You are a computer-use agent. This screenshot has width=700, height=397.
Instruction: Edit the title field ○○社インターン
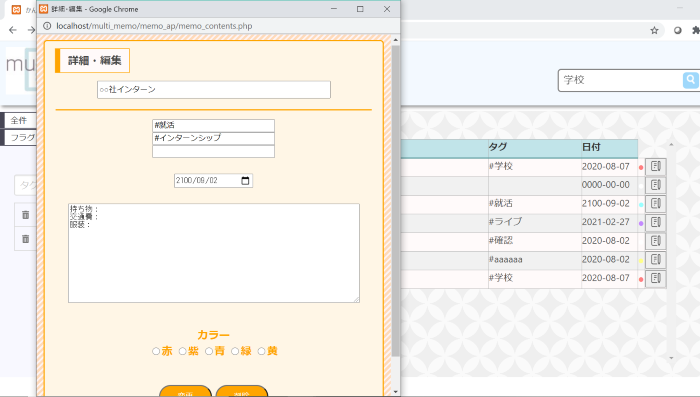coord(214,90)
